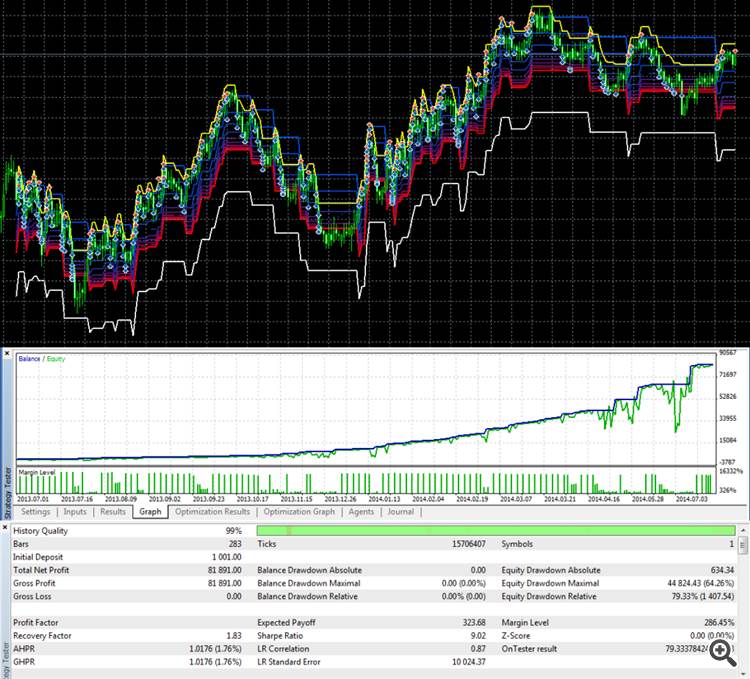Click the report panel vertical scrollbar
Screen dimensions: 750x679
point(743,598)
